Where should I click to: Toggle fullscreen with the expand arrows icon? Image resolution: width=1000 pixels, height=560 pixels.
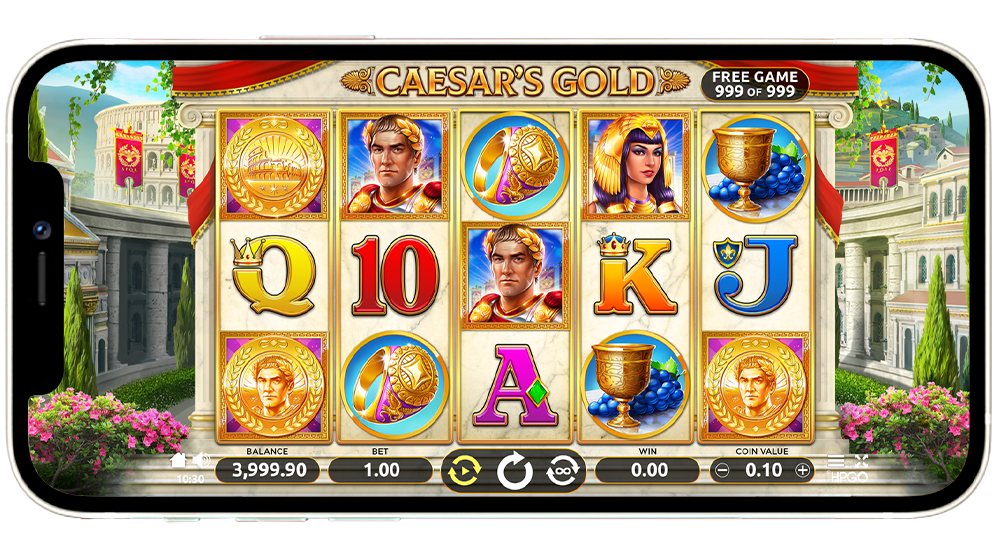click(861, 461)
